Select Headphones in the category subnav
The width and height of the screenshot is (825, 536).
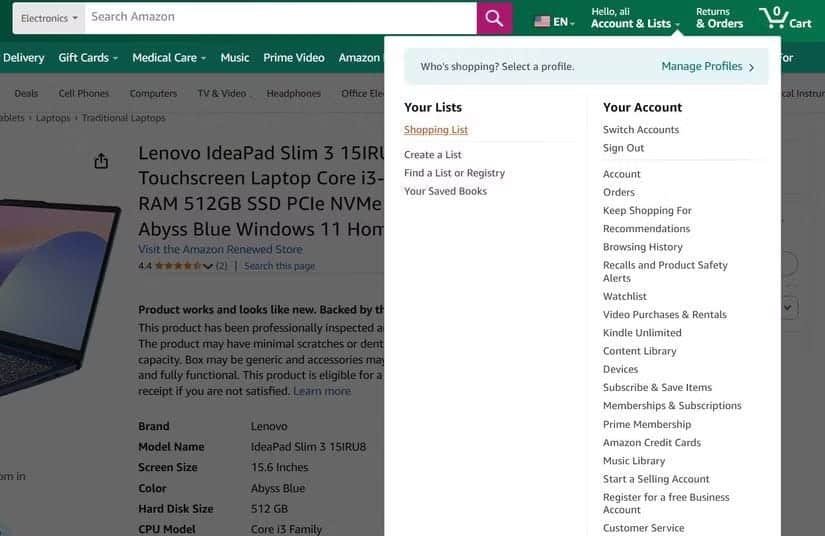click(x=293, y=94)
